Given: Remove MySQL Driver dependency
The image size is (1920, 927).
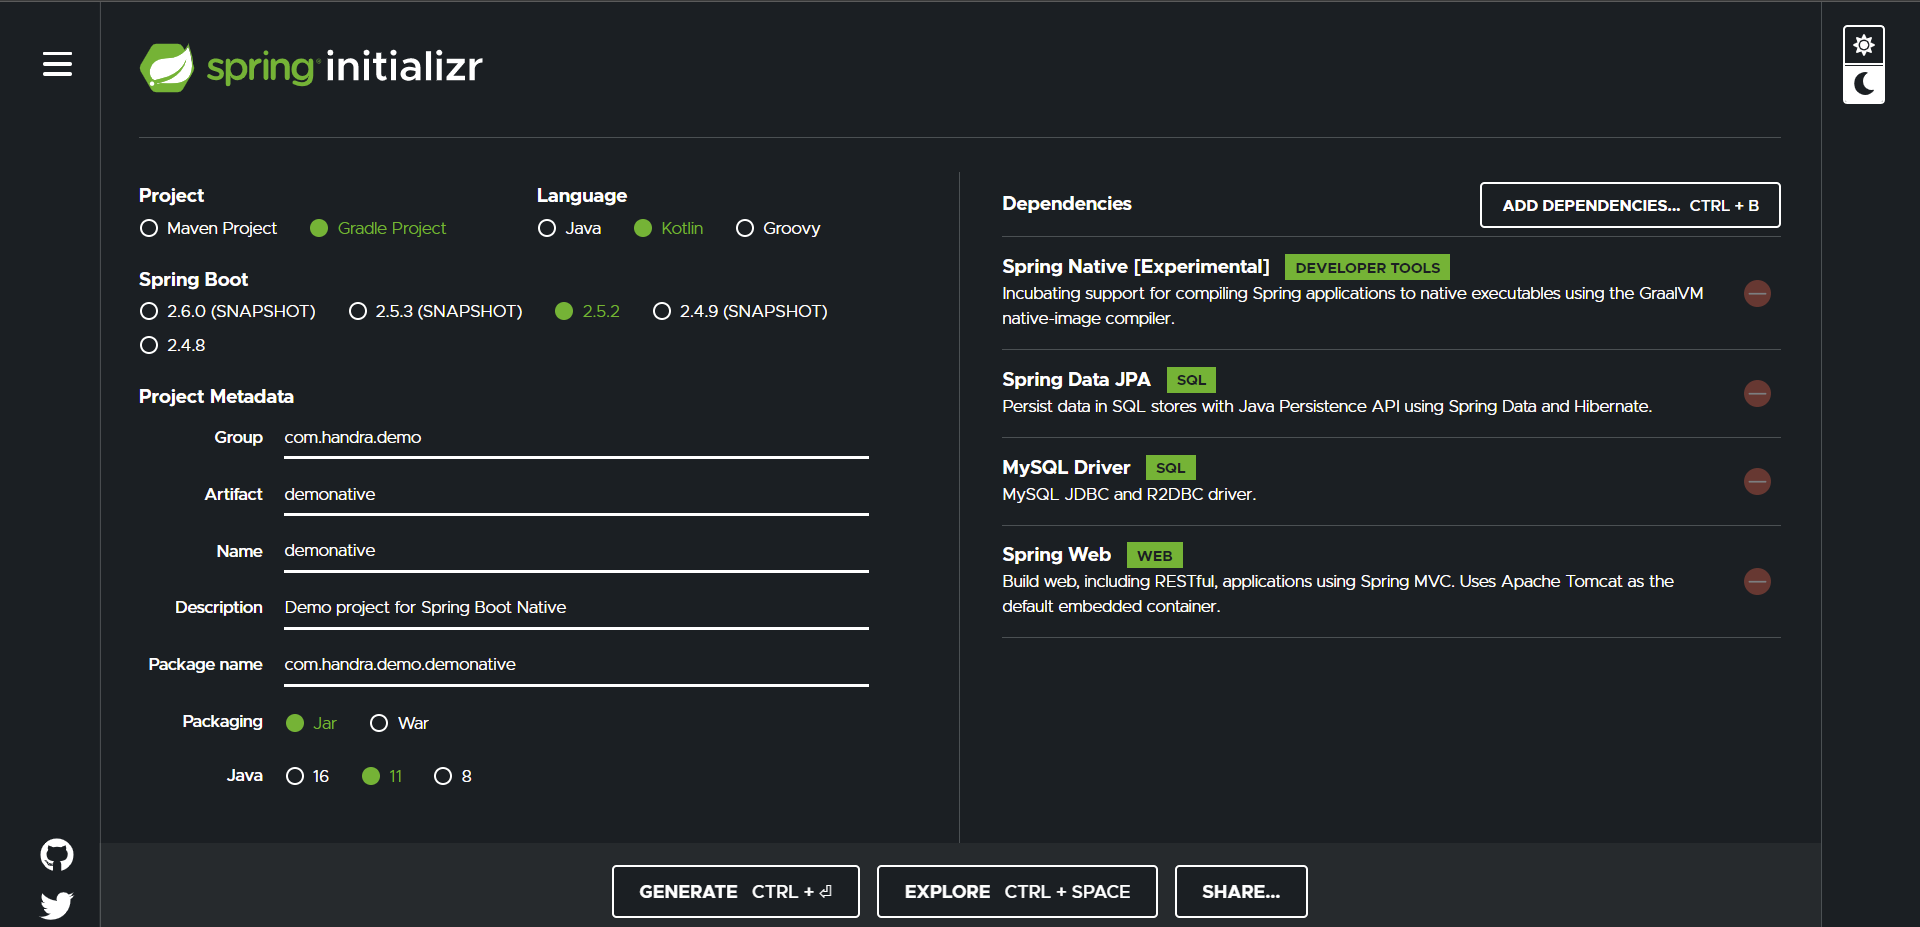Looking at the screenshot, I should [x=1757, y=482].
